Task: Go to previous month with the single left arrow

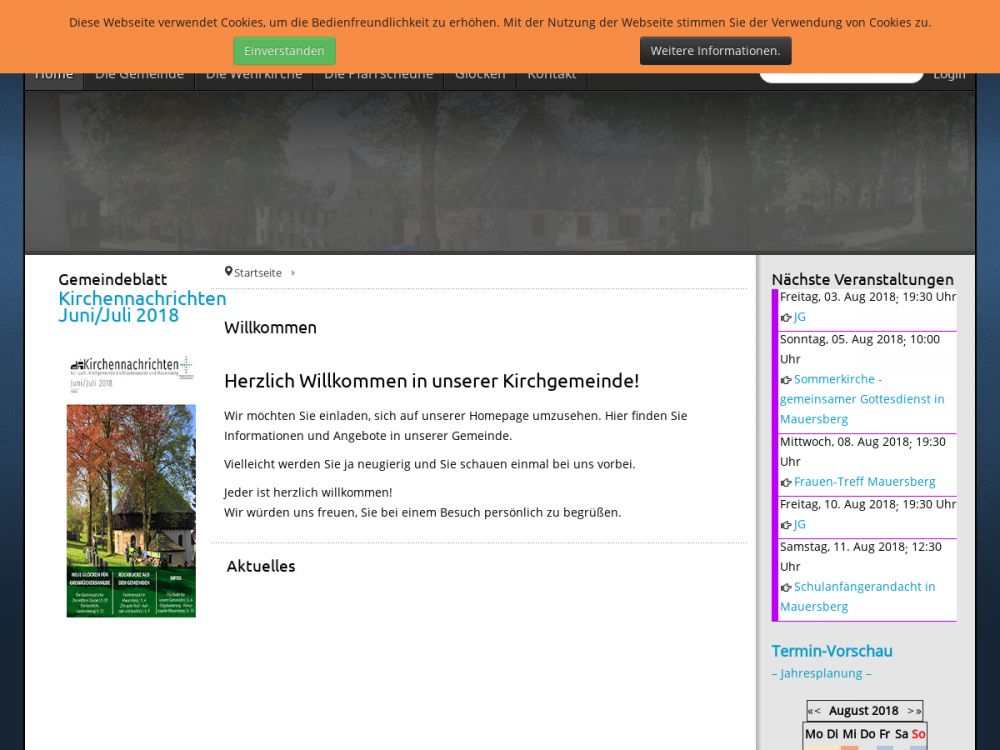Action: (818, 711)
